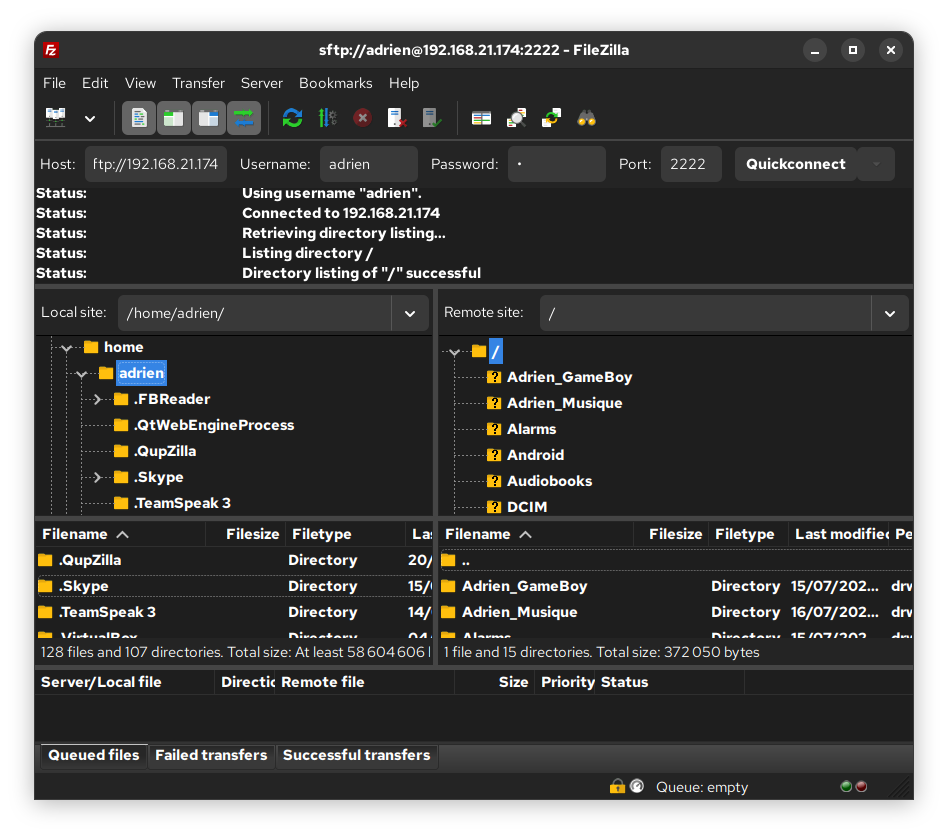Click into the Password field
The width and height of the screenshot is (948, 837).
pos(556,164)
